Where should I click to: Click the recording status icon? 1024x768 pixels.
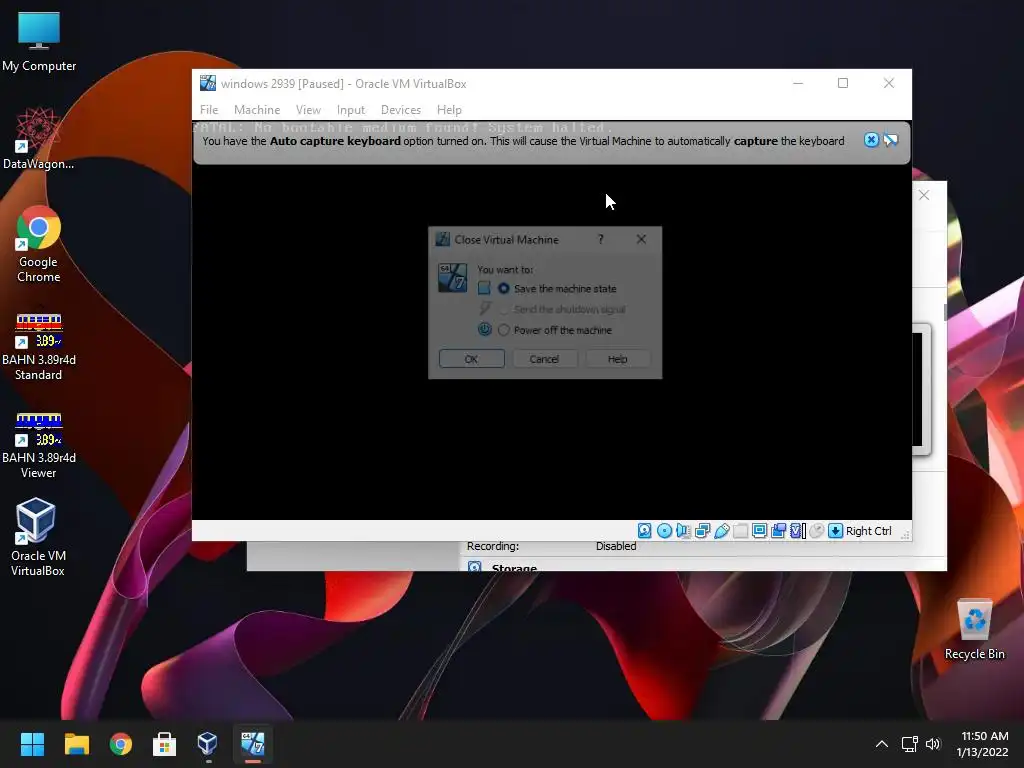pos(778,531)
